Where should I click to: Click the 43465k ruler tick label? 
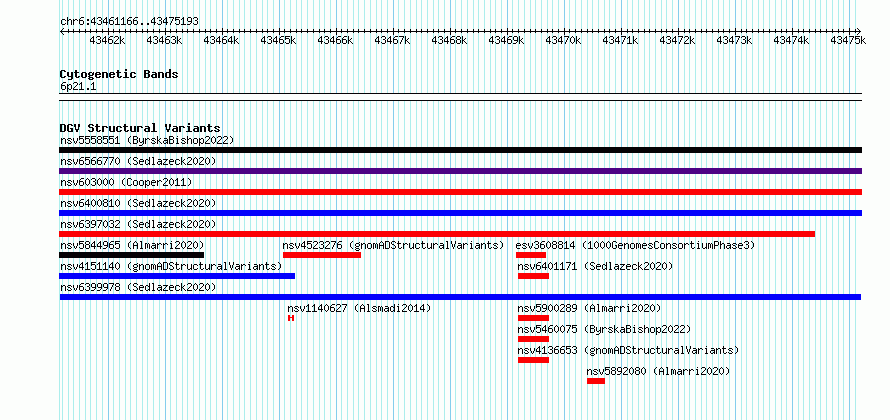(x=278, y=40)
